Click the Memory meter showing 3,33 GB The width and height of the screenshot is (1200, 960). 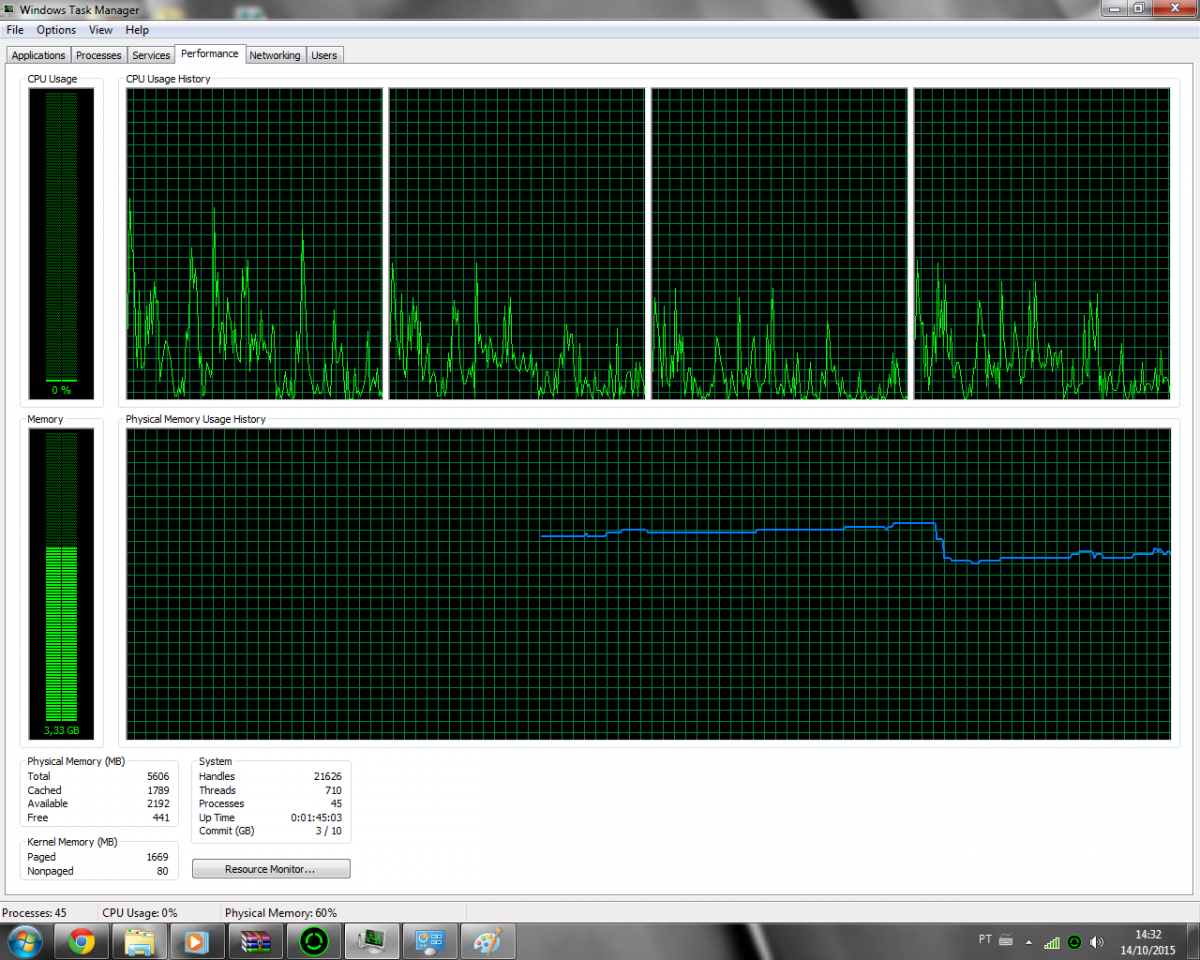61,584
